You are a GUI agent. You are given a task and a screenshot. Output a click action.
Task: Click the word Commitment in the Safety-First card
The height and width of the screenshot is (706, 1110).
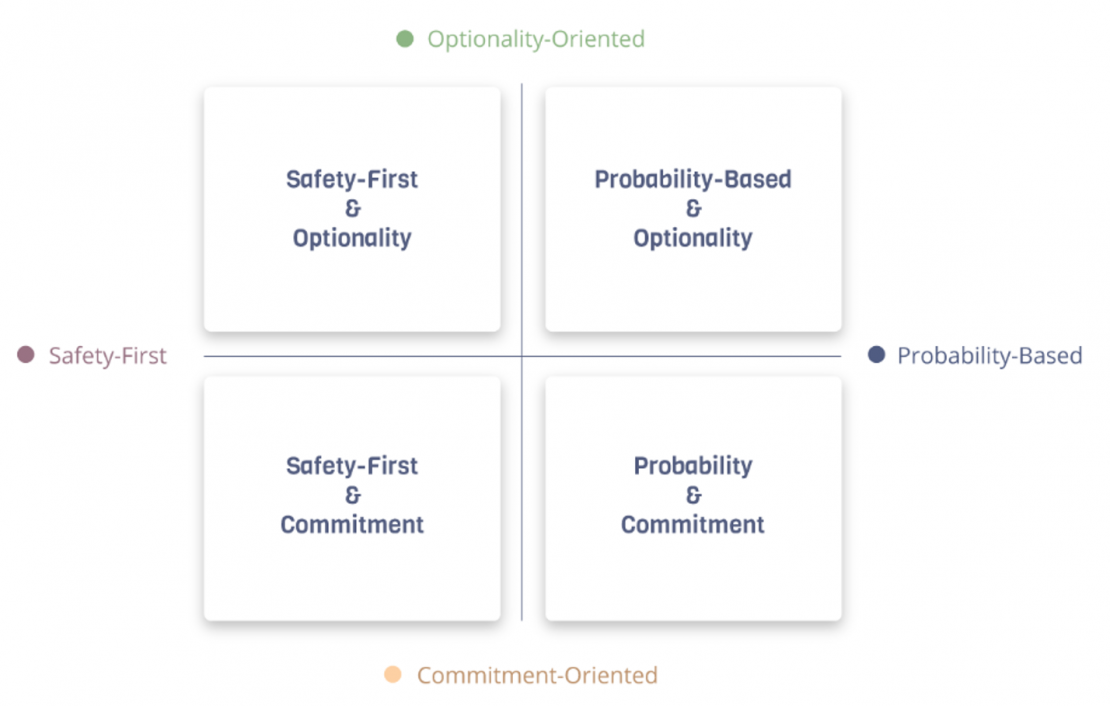352,524
